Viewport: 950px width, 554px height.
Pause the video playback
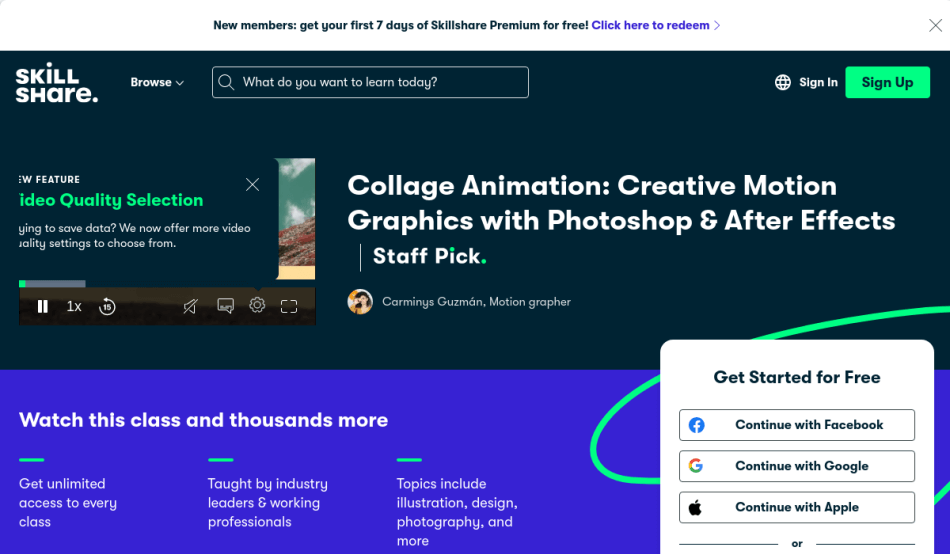click(x=42, y=307)
